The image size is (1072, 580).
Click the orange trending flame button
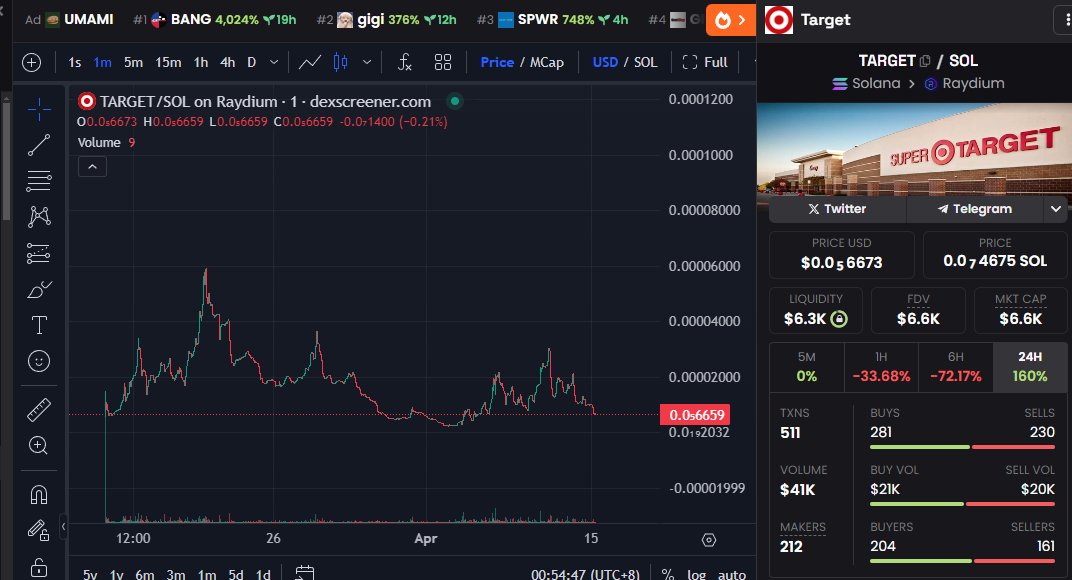(x=731, y=20)
